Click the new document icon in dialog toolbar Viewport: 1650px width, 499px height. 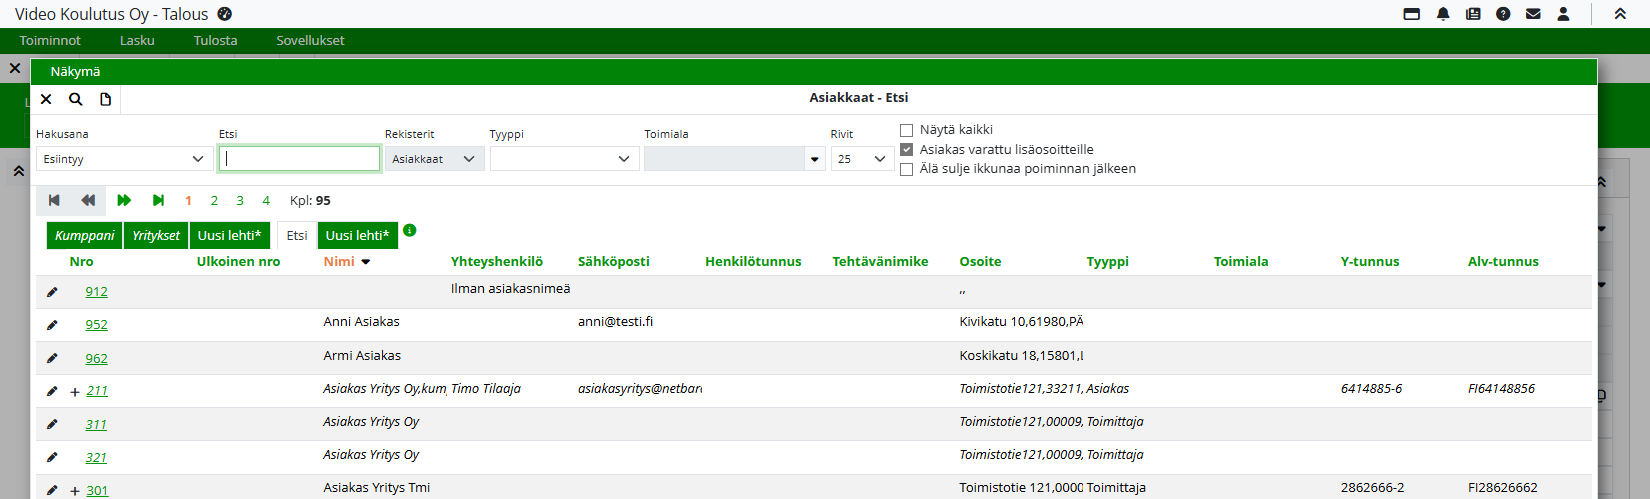105,99
